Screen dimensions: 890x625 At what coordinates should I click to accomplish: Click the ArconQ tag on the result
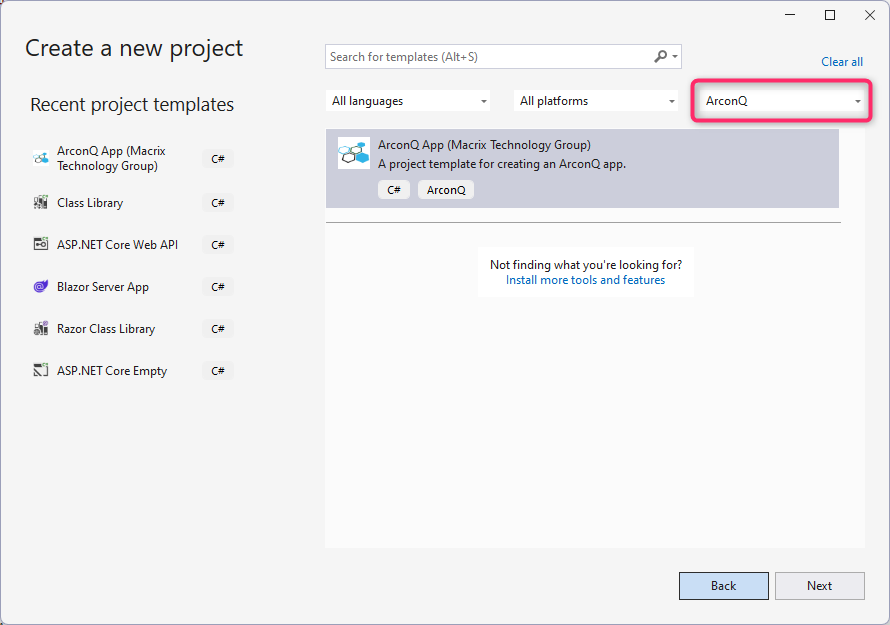446,190
